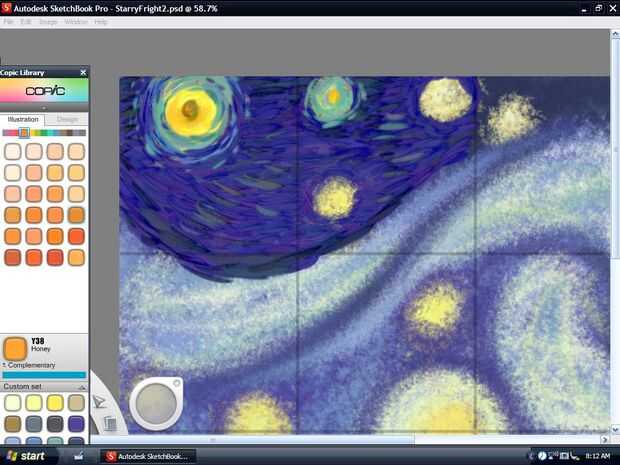This screenshot has width=620, height=465.
Task: Pick the green family in the color strip
Action: pyautogui.click(x=44, y=133)
